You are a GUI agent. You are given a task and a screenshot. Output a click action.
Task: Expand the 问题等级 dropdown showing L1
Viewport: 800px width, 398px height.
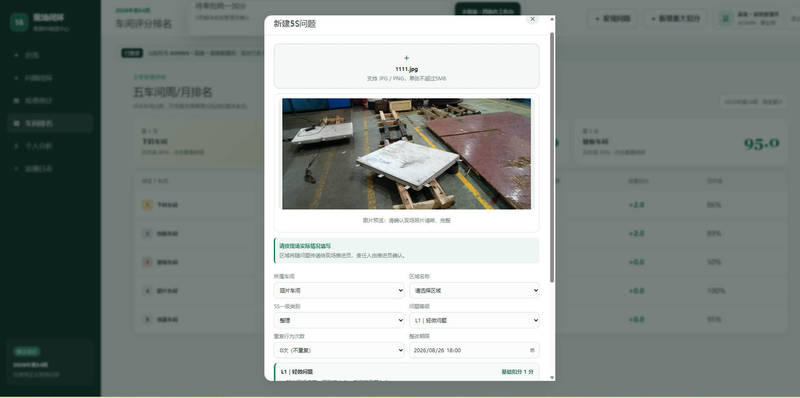pos(474,320)
